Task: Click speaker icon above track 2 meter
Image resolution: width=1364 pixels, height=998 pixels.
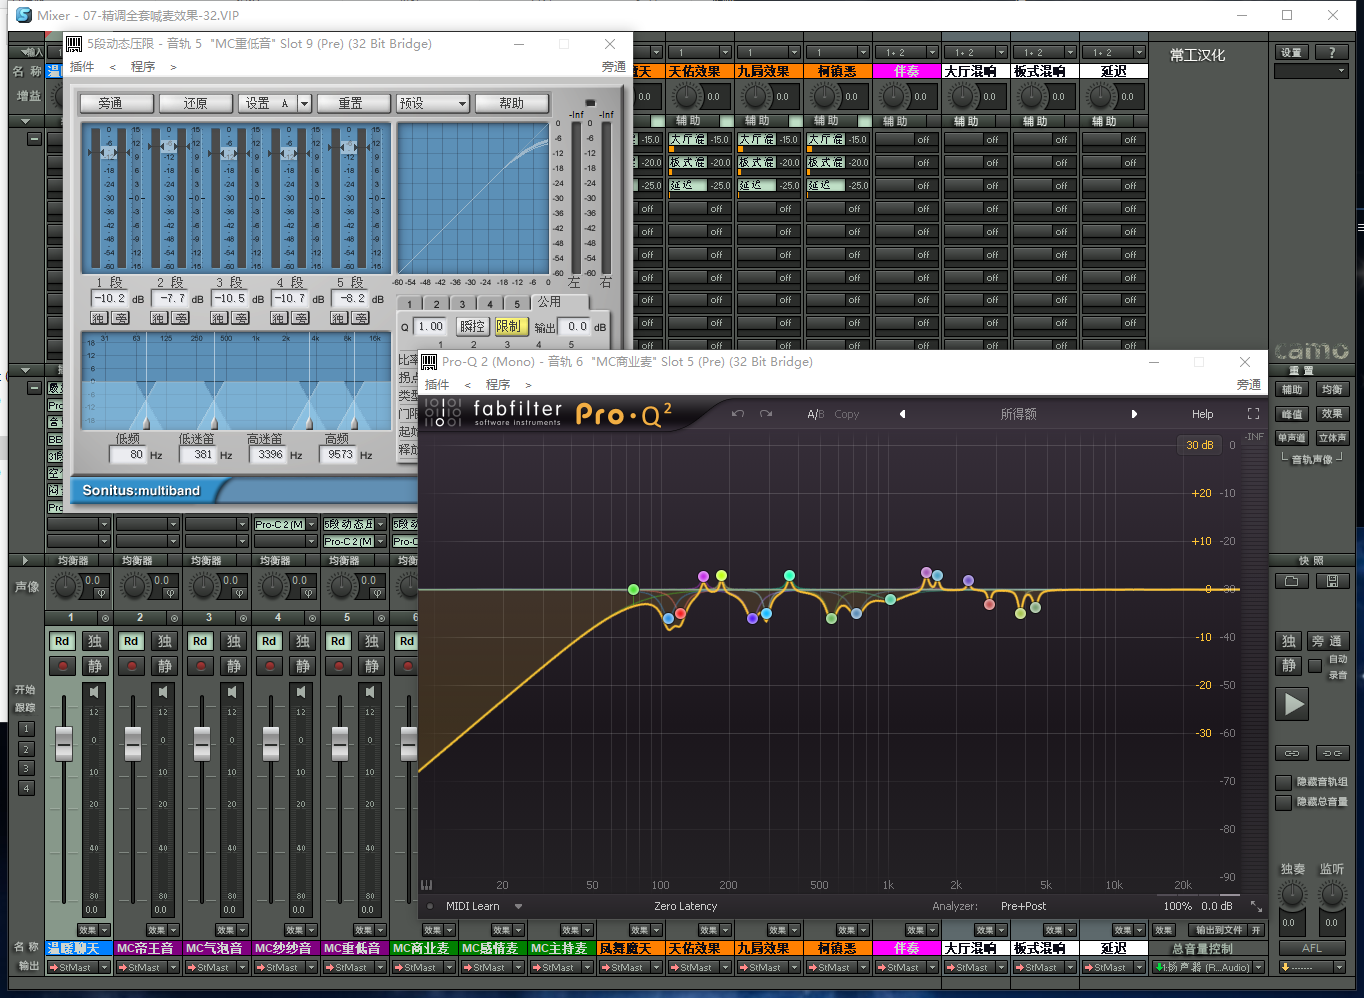Action: tap(163, 692)
